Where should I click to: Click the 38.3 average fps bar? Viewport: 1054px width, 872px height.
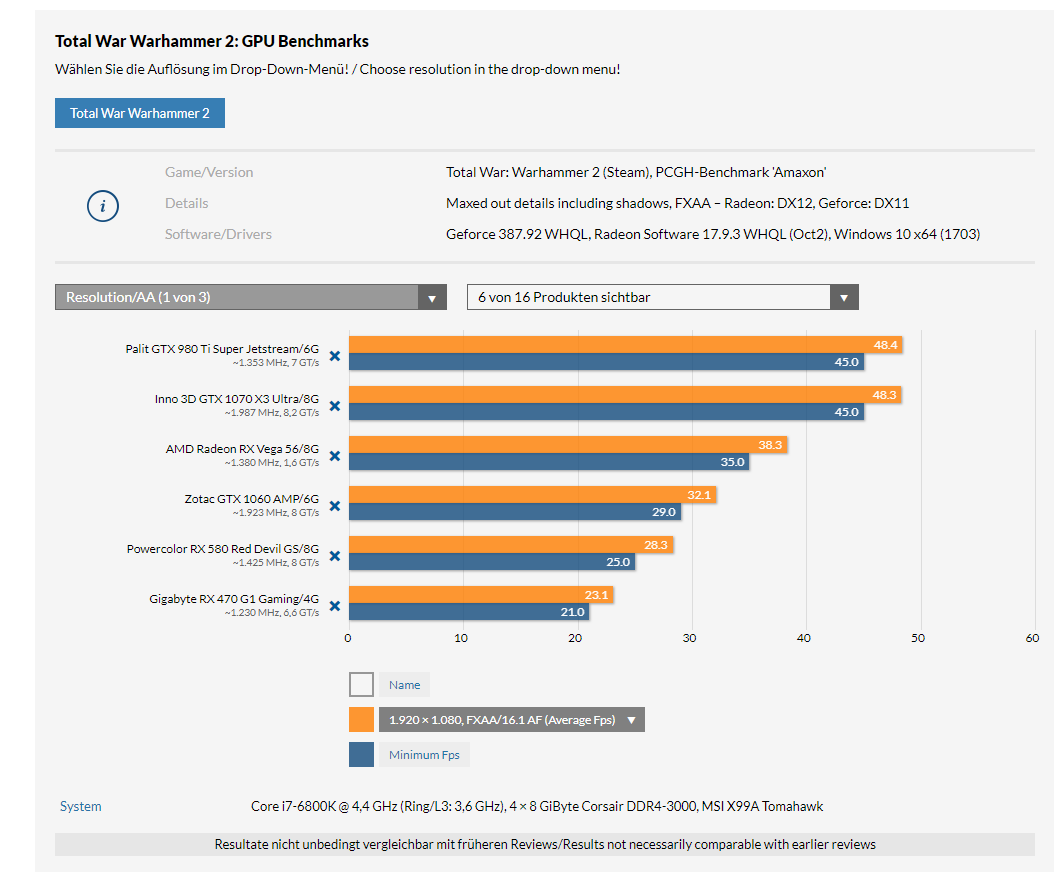568,444
